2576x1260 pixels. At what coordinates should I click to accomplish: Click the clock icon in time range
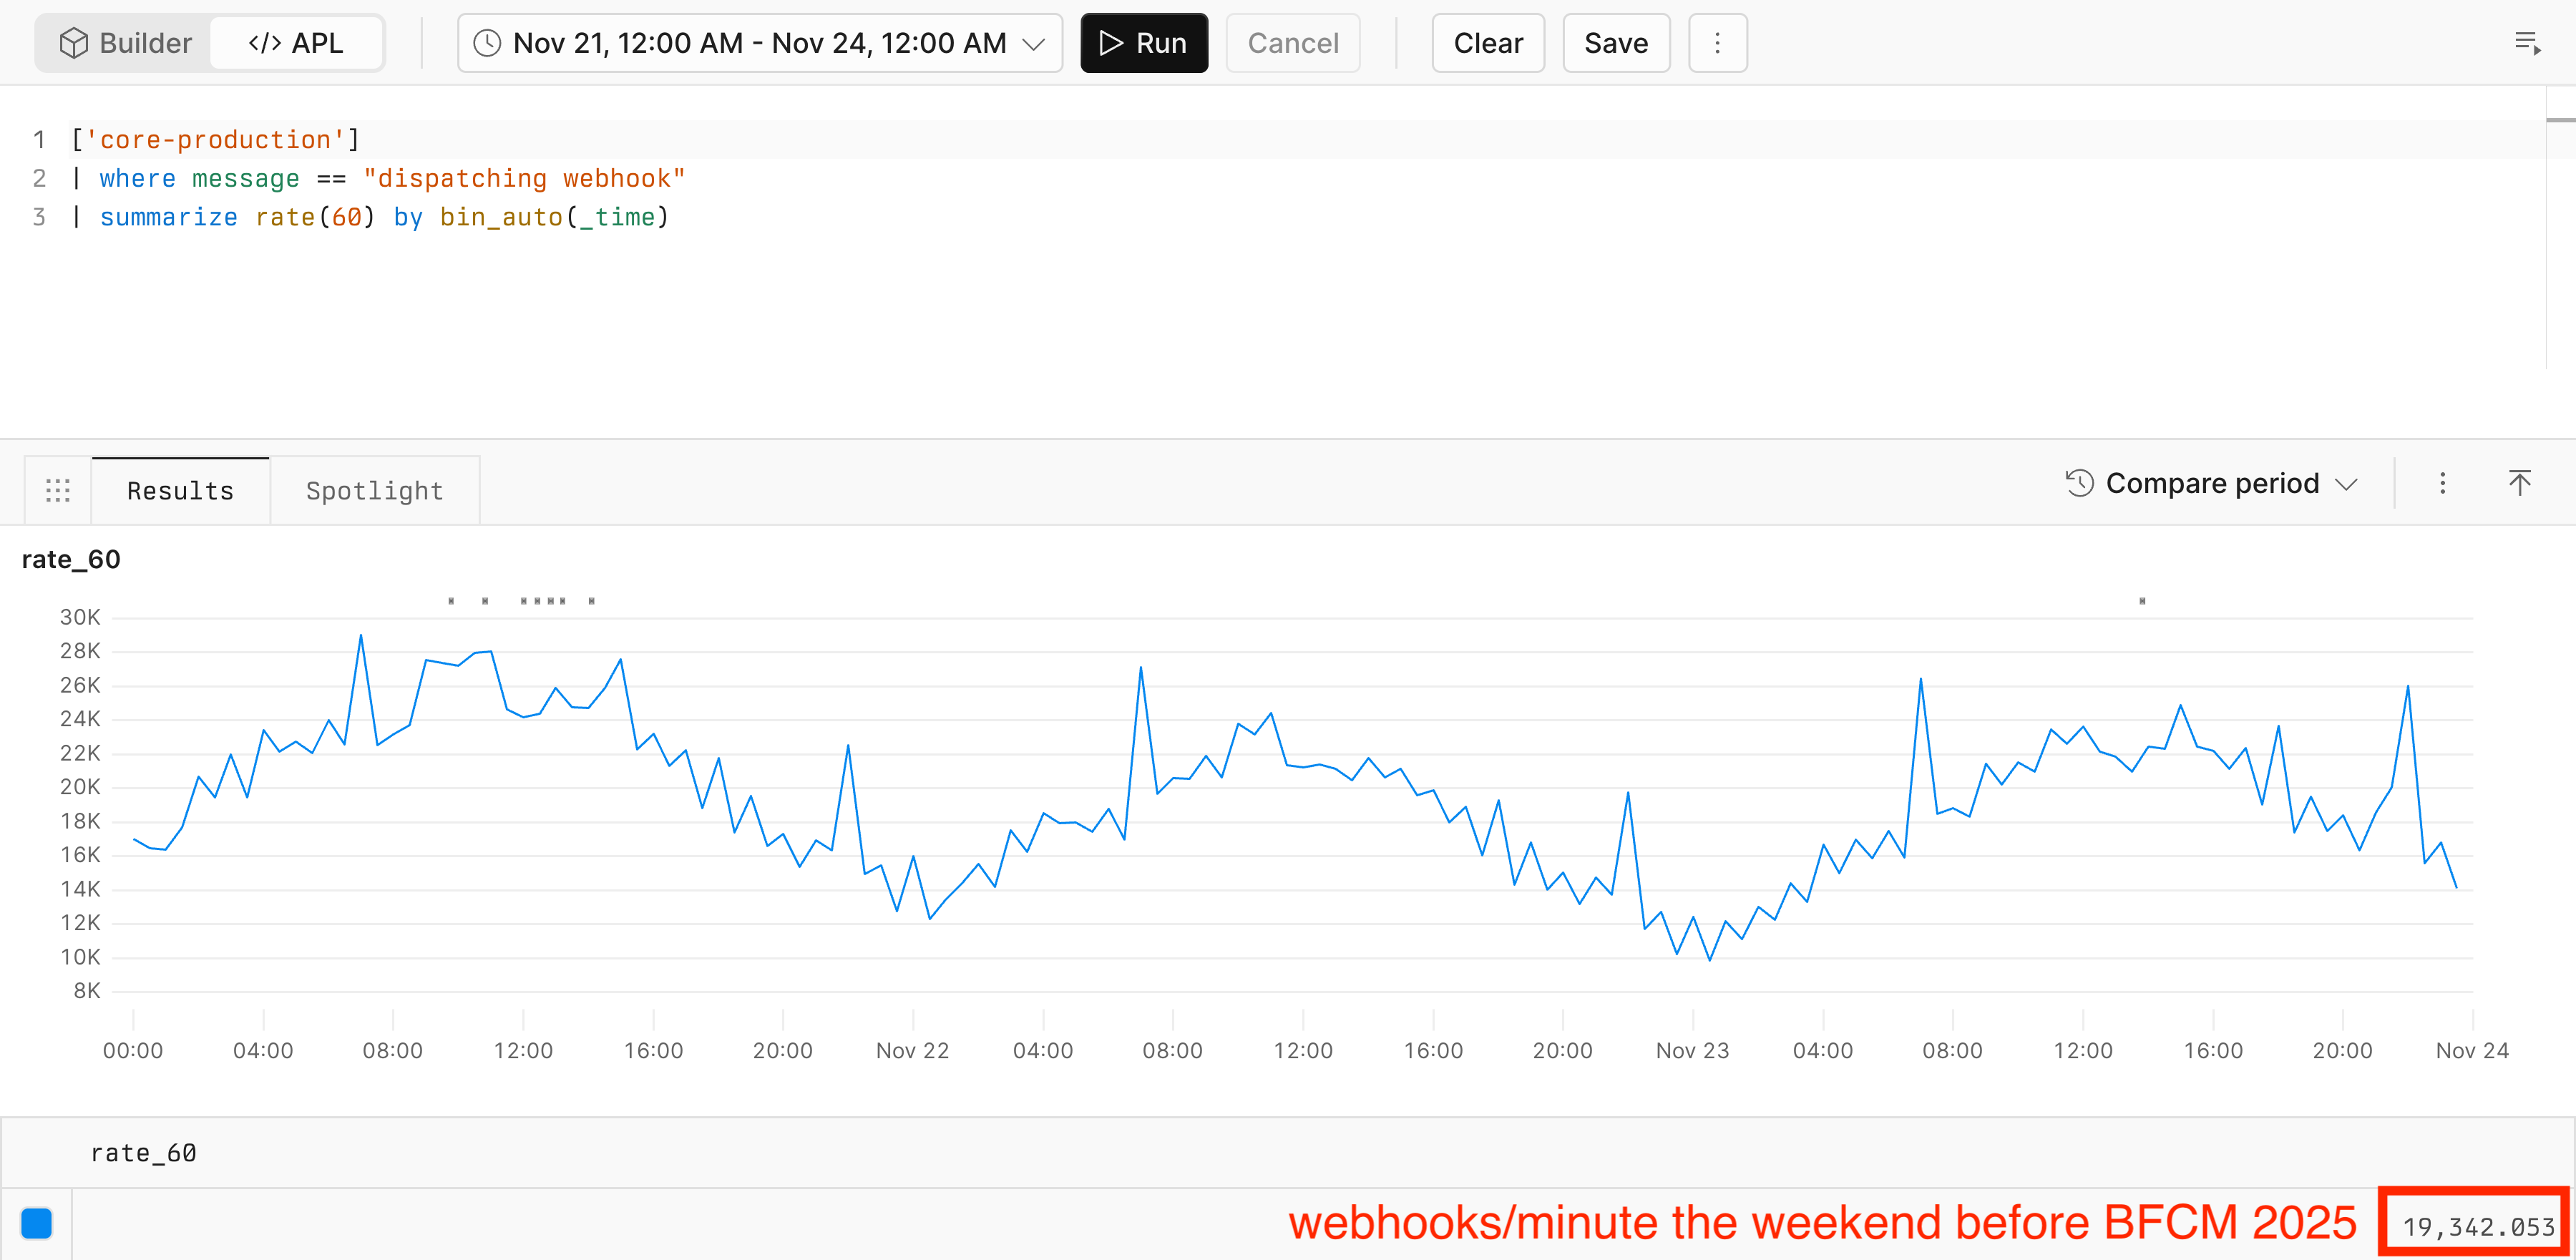tap(487, 43)
